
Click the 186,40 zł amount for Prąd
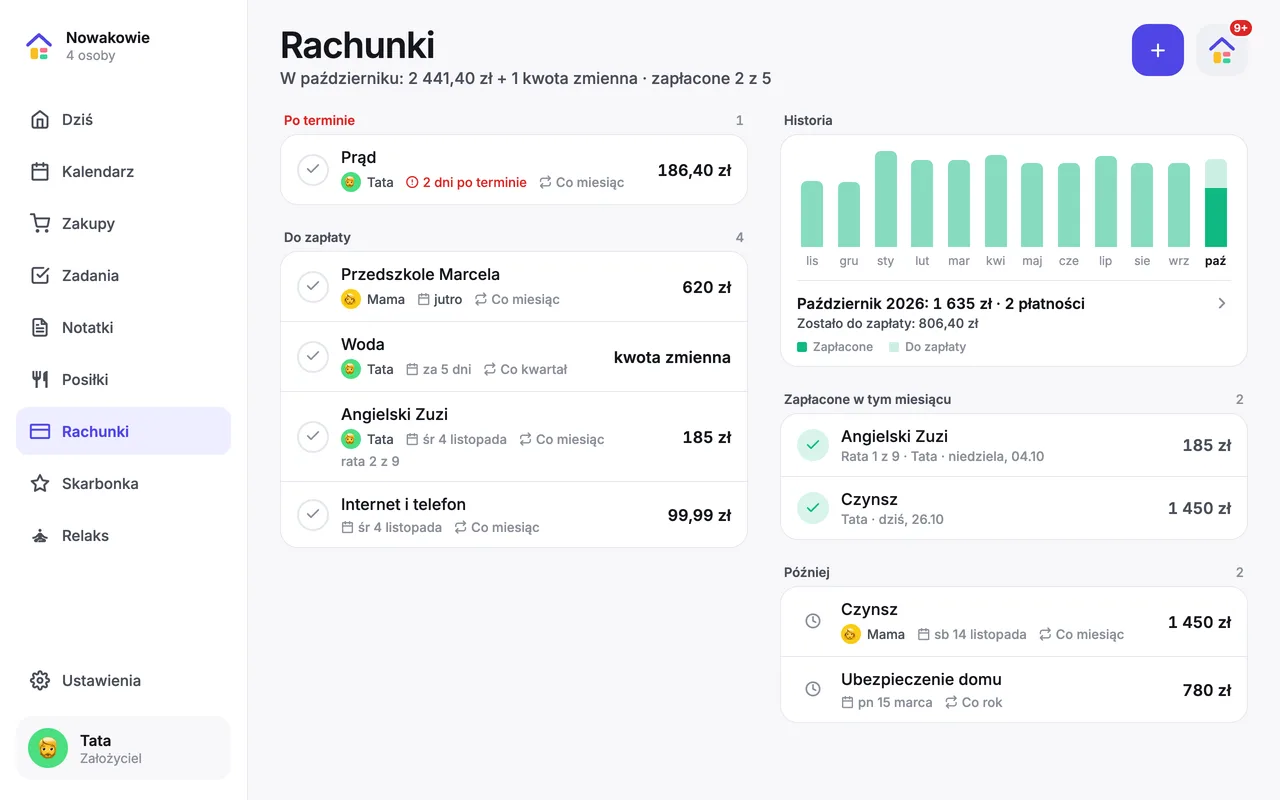pyautogui.click(x=694, y=170)
